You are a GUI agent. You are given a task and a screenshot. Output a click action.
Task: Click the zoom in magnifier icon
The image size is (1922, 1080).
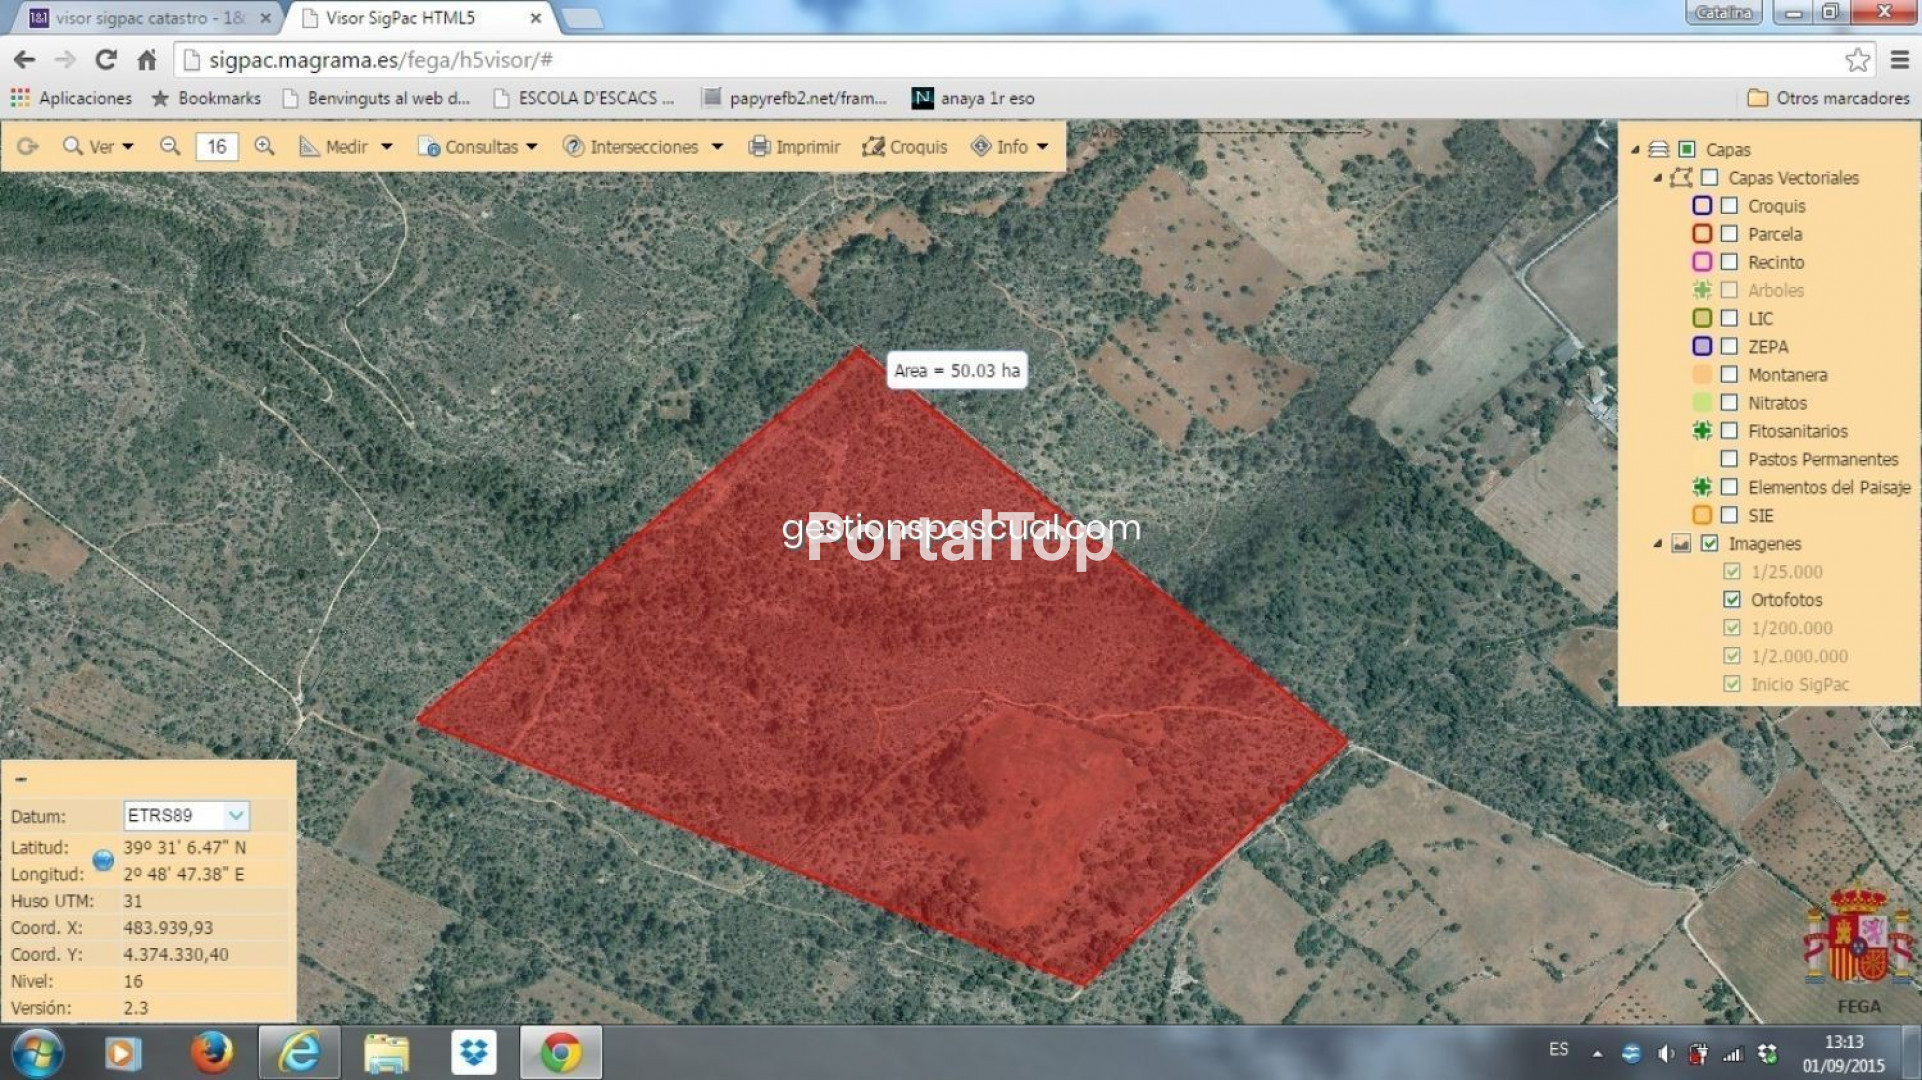264,146
